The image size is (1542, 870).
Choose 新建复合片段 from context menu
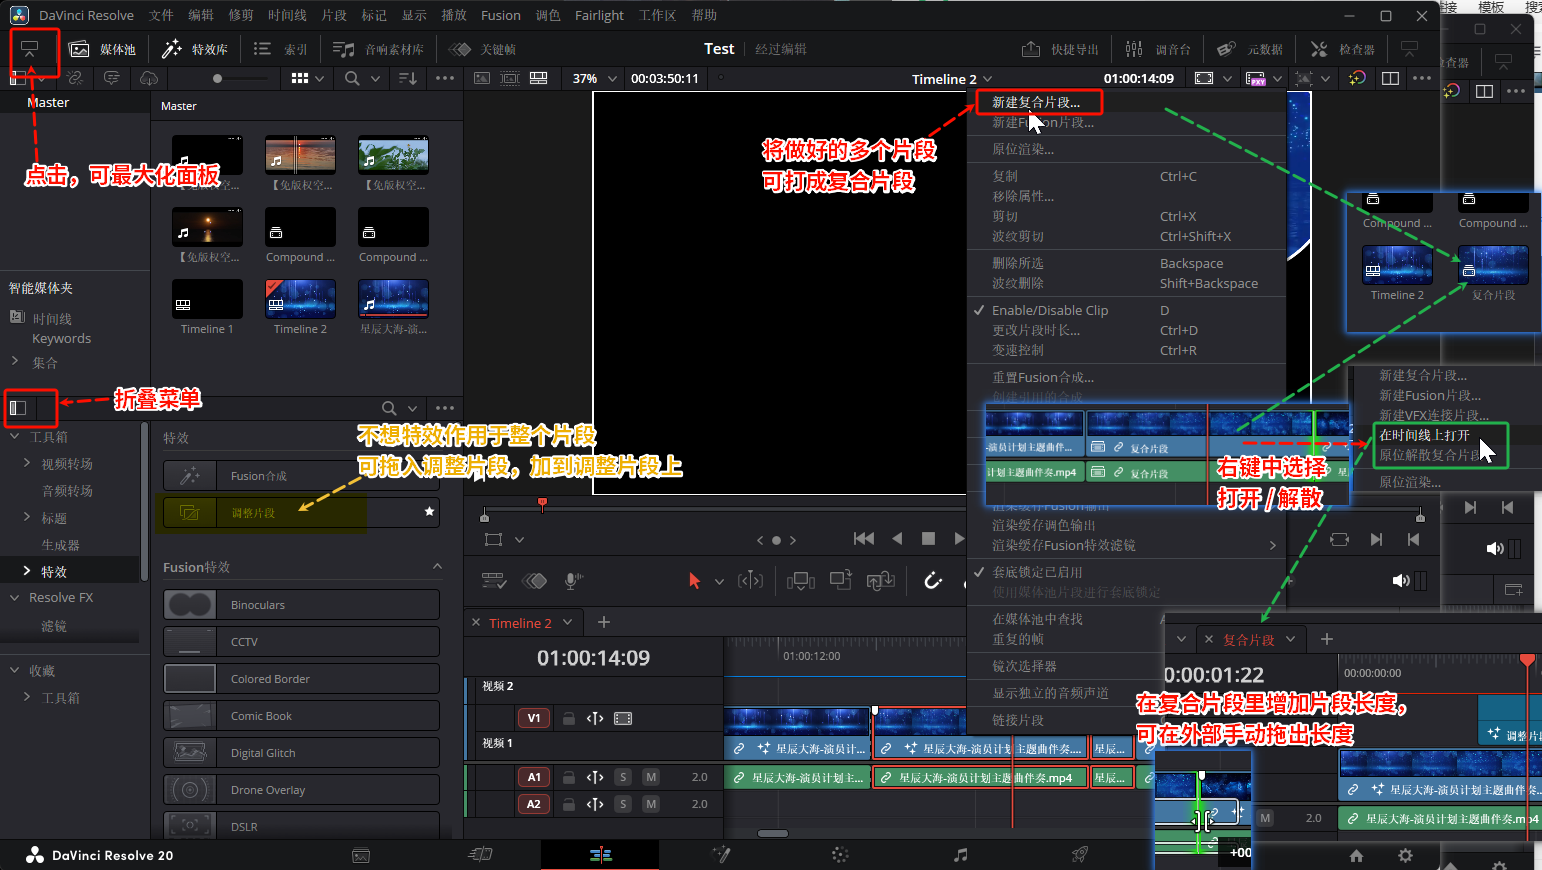tap(1038, 102)
